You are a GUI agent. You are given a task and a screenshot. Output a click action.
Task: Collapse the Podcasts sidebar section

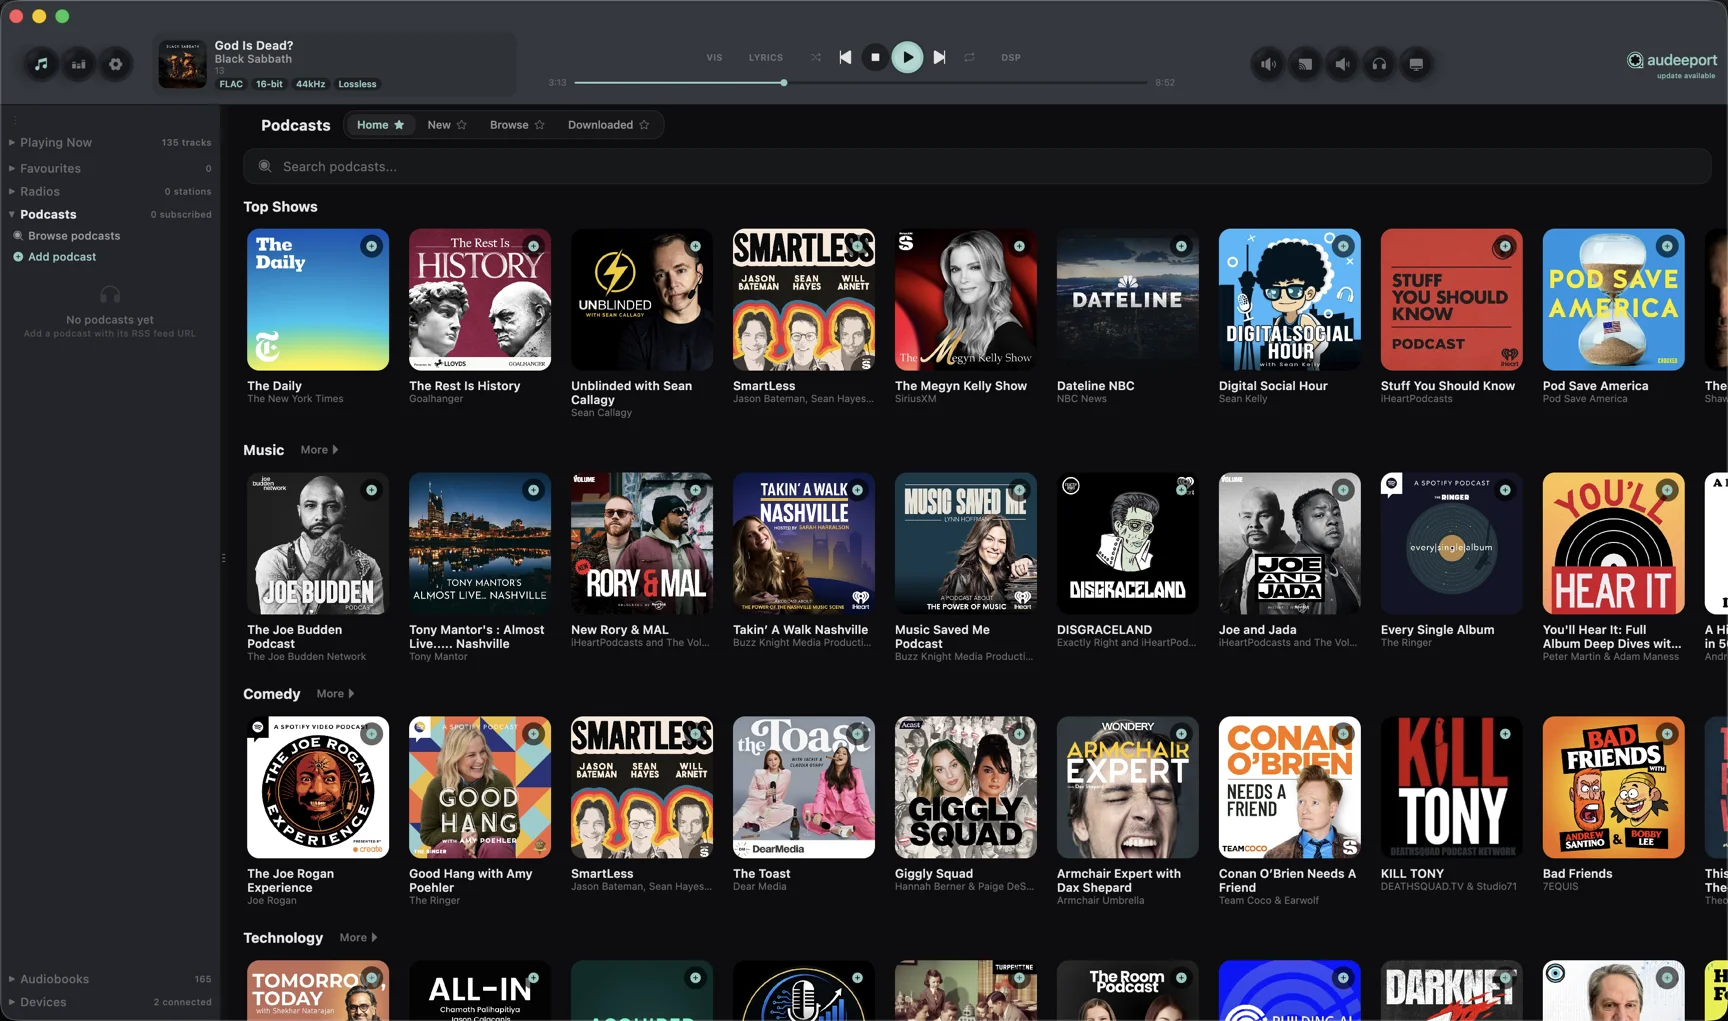coord(12,214)
